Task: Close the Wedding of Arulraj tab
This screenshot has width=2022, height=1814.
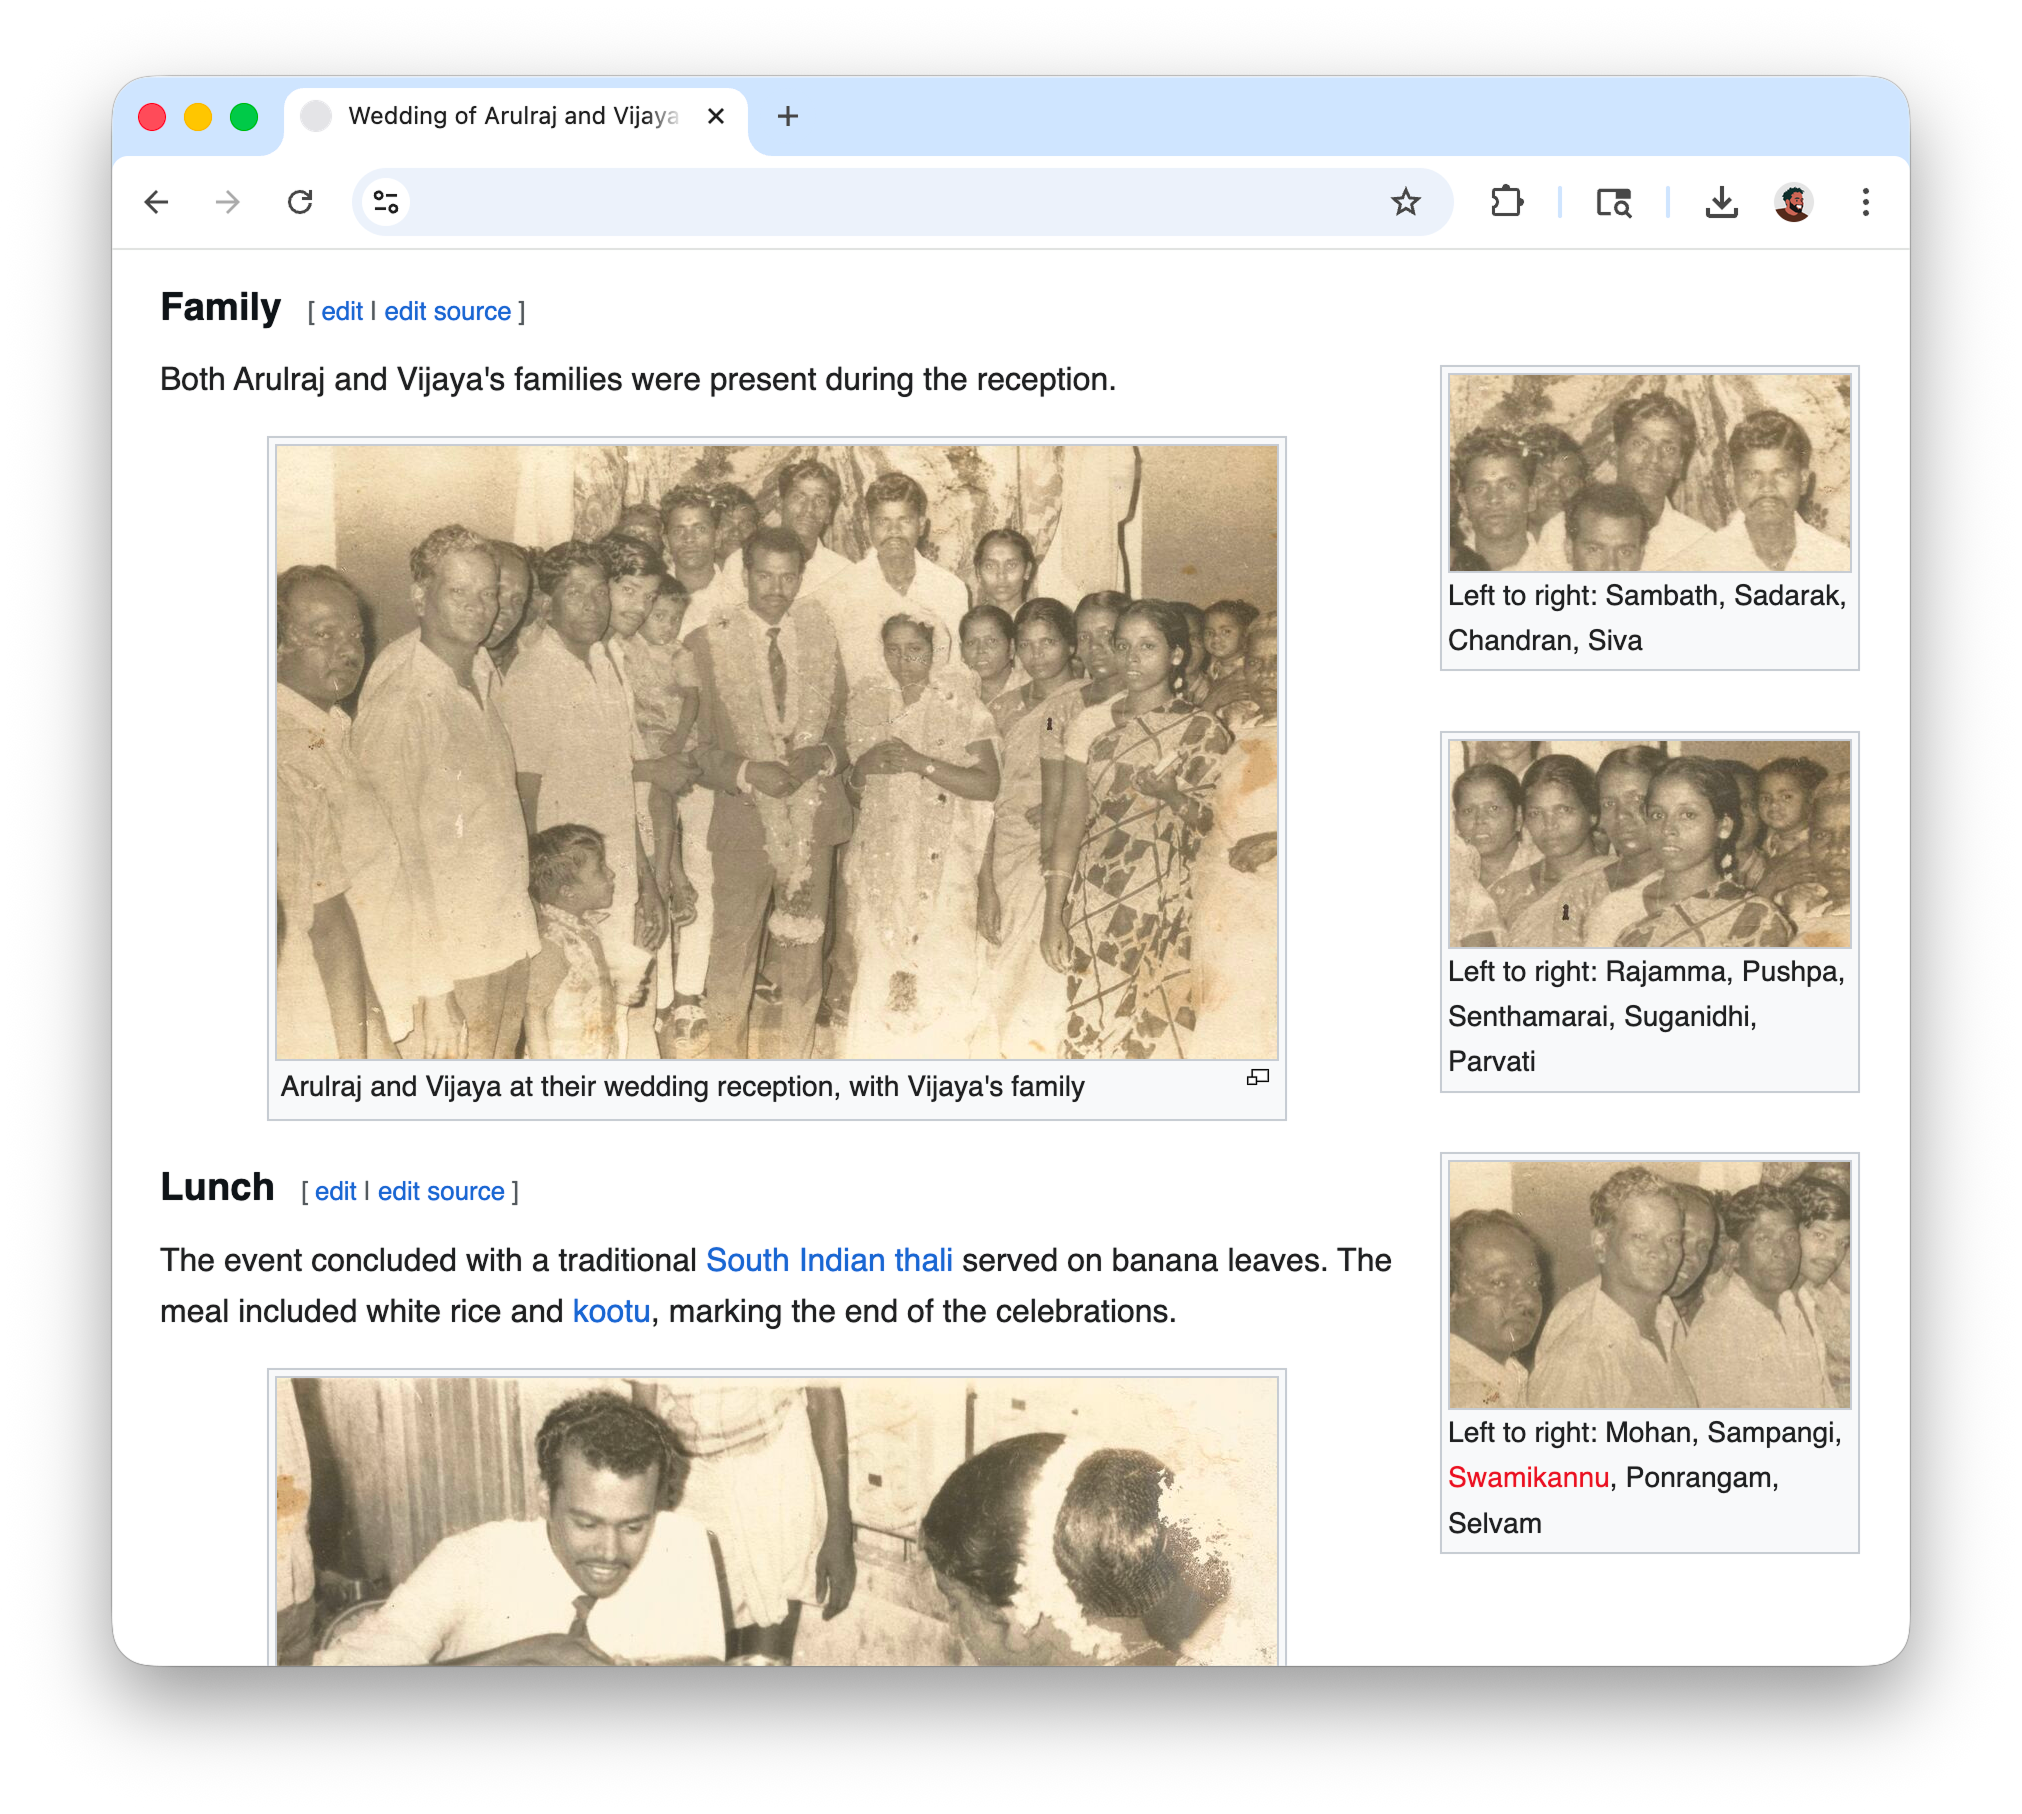Action: [716, 117]
